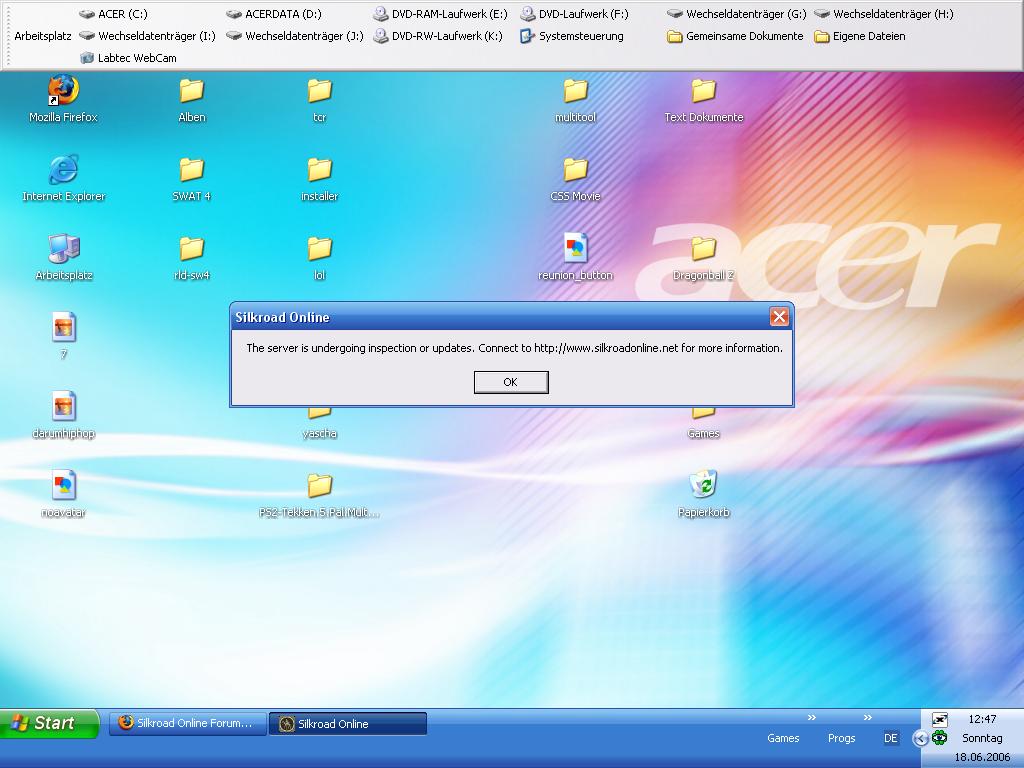
Task: Click the taskbar clock showing 12:47
Action: point(982,719)
